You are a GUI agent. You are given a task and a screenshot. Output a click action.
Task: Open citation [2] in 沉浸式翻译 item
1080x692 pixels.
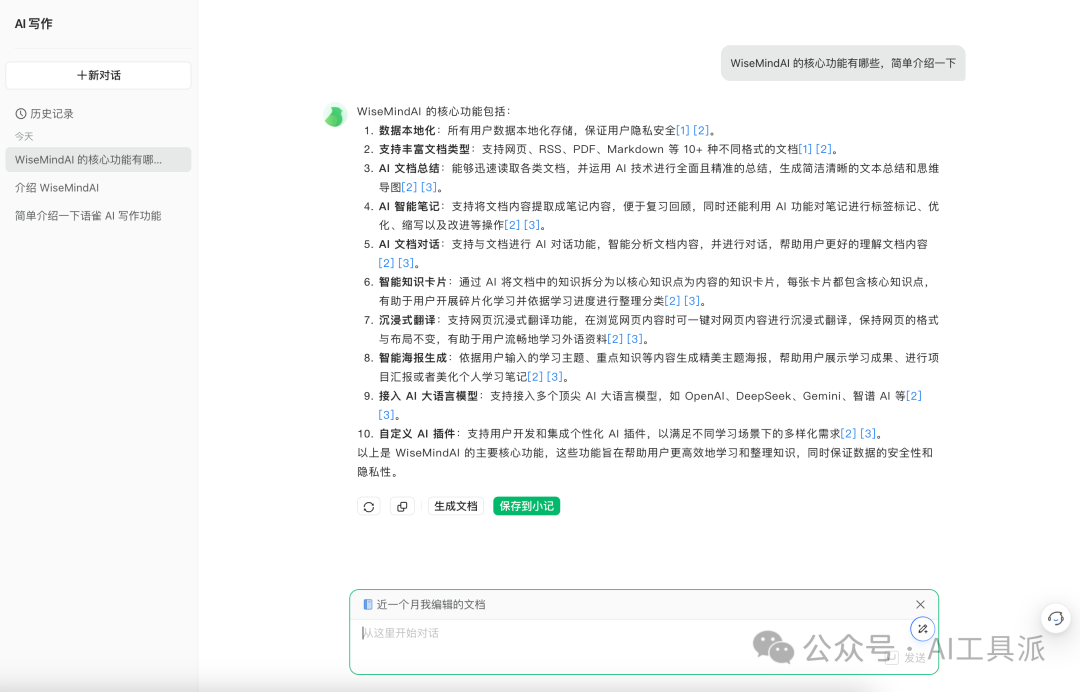(615, 339)
